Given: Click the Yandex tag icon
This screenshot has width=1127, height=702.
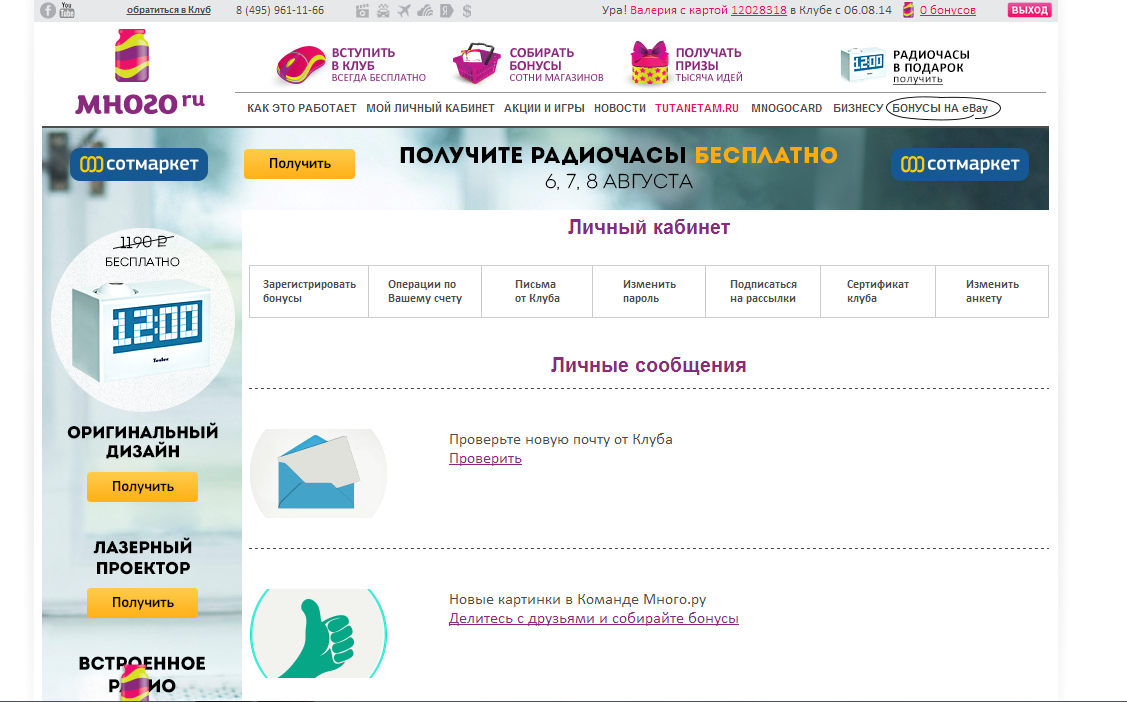Looking at the screenshot, I should point(446,11).
